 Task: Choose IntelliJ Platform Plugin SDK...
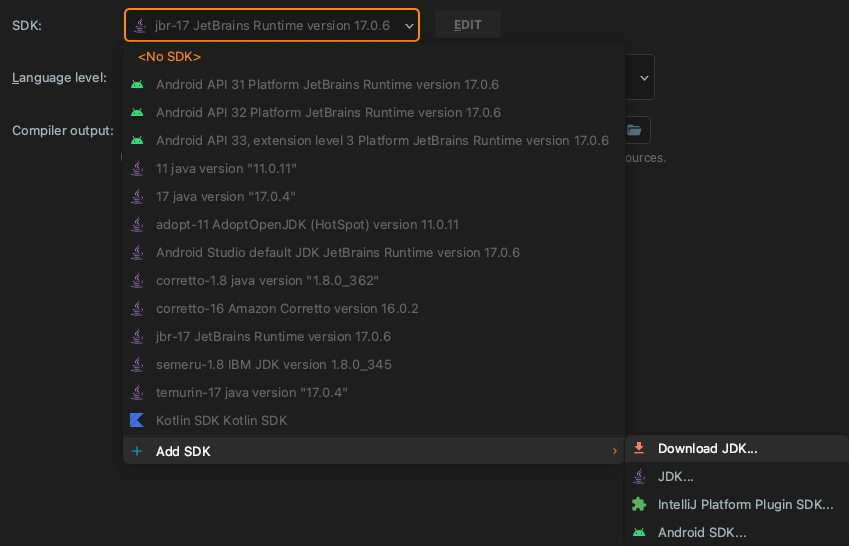point(737,505)
